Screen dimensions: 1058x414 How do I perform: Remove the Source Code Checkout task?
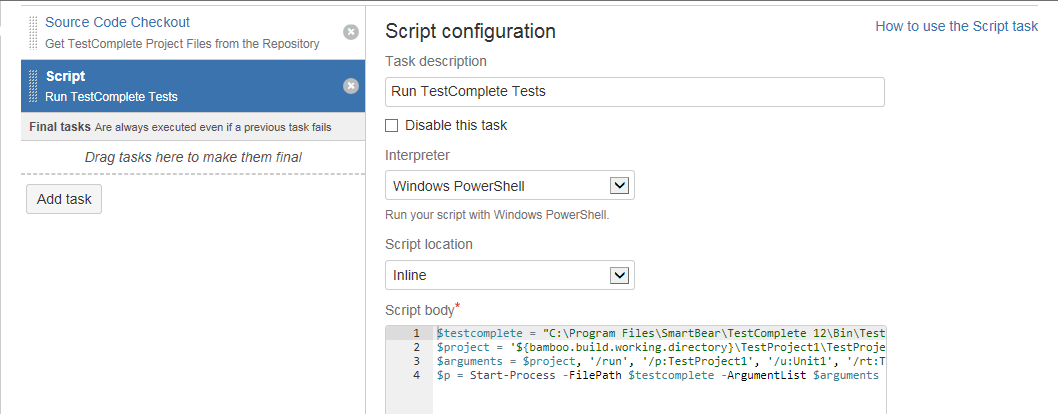click(x=351, y=32)
